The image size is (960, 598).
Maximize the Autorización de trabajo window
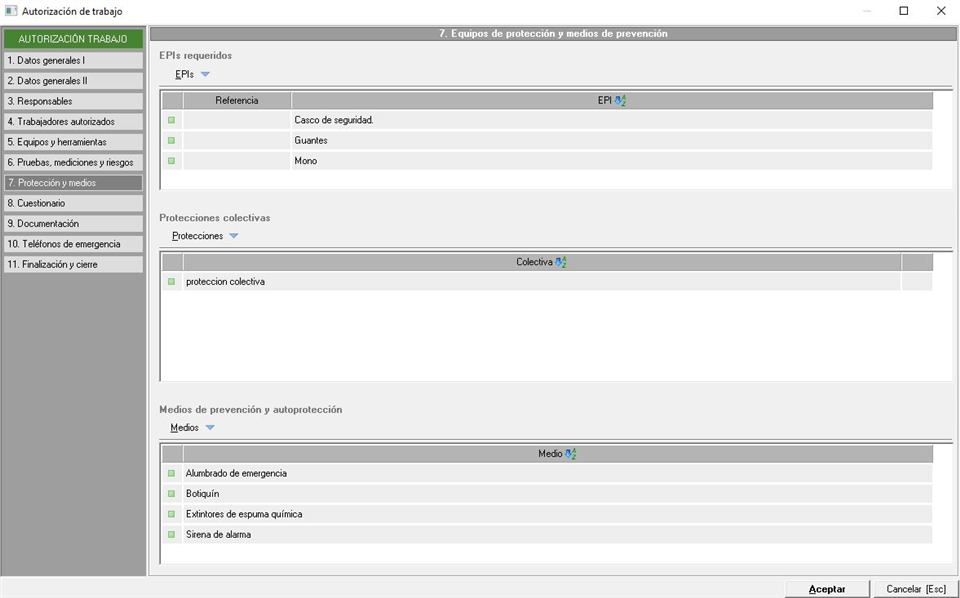coord(904,11)
